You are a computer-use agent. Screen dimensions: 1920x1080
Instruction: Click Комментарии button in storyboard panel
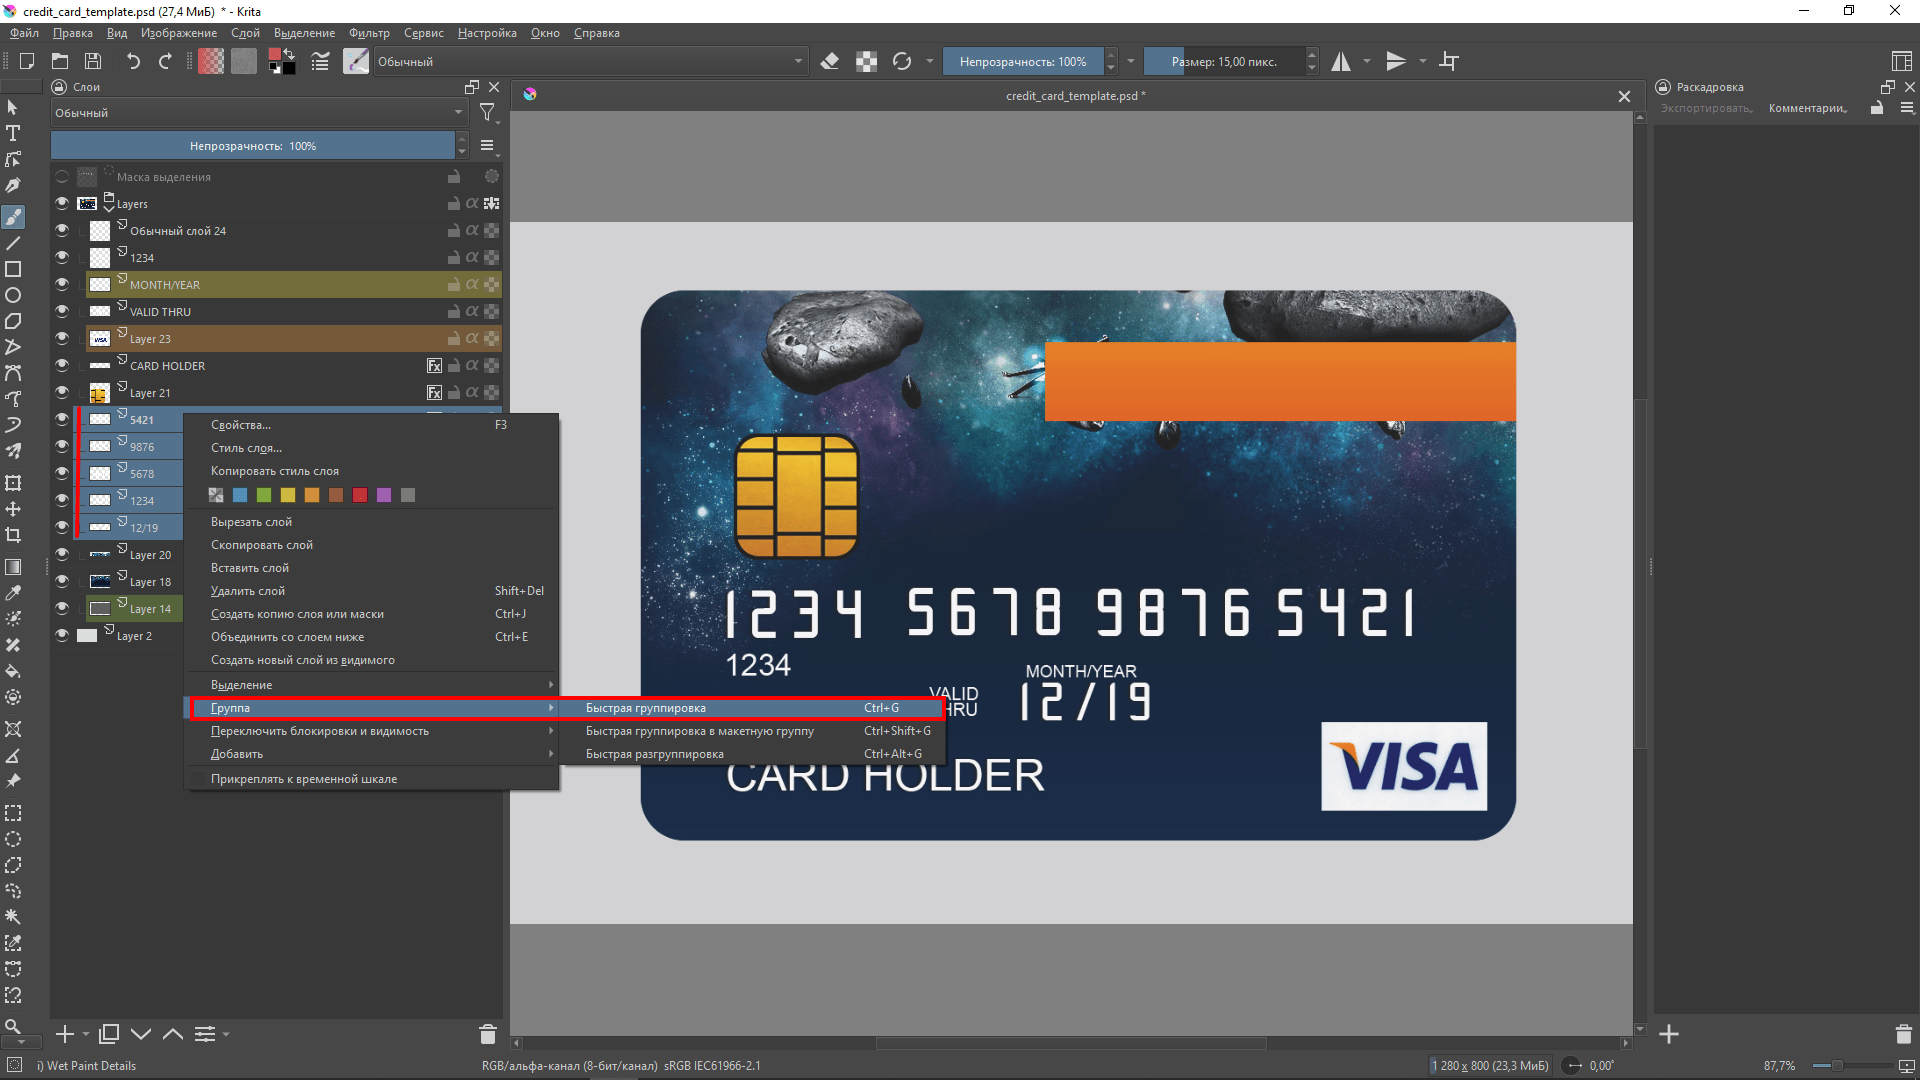1808,108
